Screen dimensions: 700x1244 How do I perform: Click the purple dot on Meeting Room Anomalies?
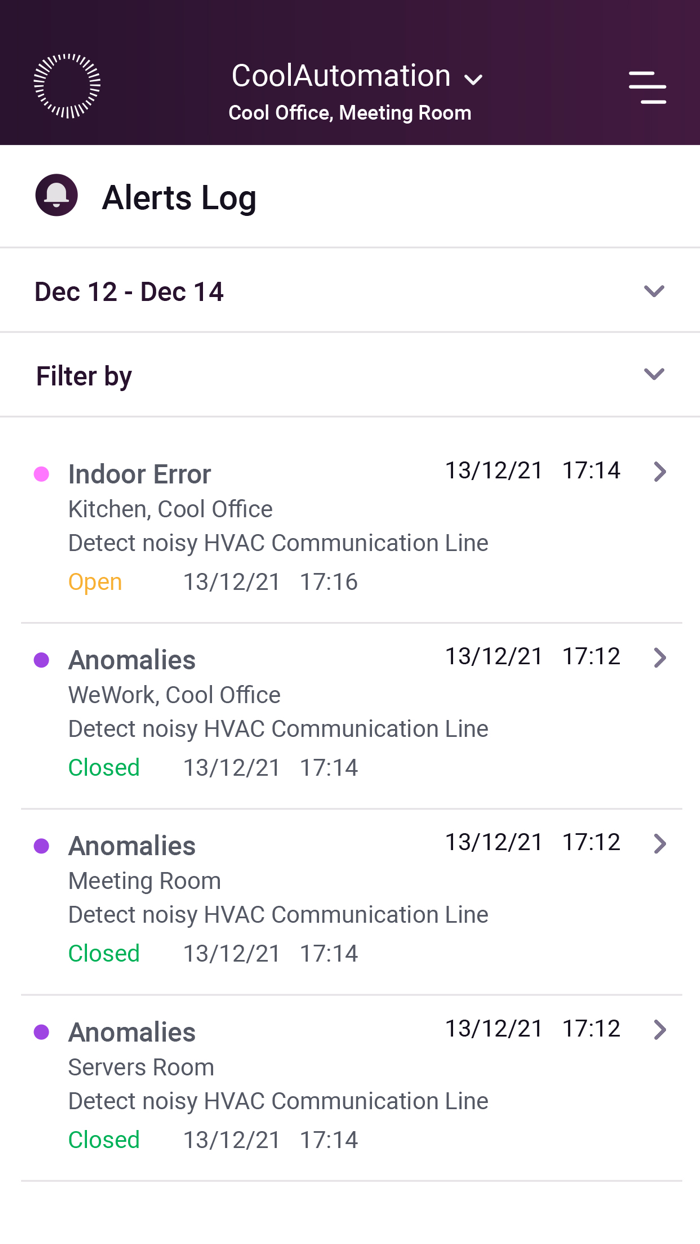[41, 845]
